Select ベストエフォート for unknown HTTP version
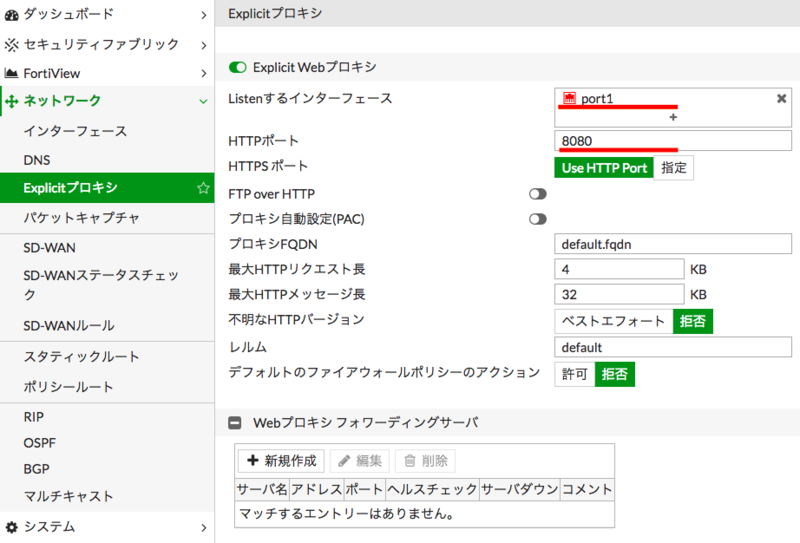The height and width of the screenshot is (543, 800). [613, 321]
